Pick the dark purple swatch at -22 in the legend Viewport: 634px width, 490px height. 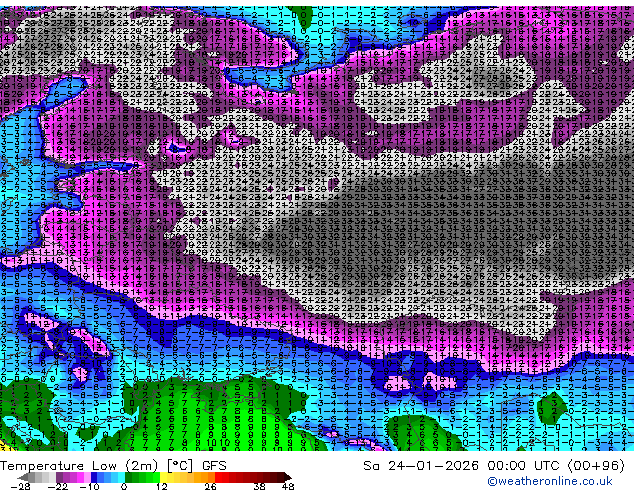click(59, 477)
